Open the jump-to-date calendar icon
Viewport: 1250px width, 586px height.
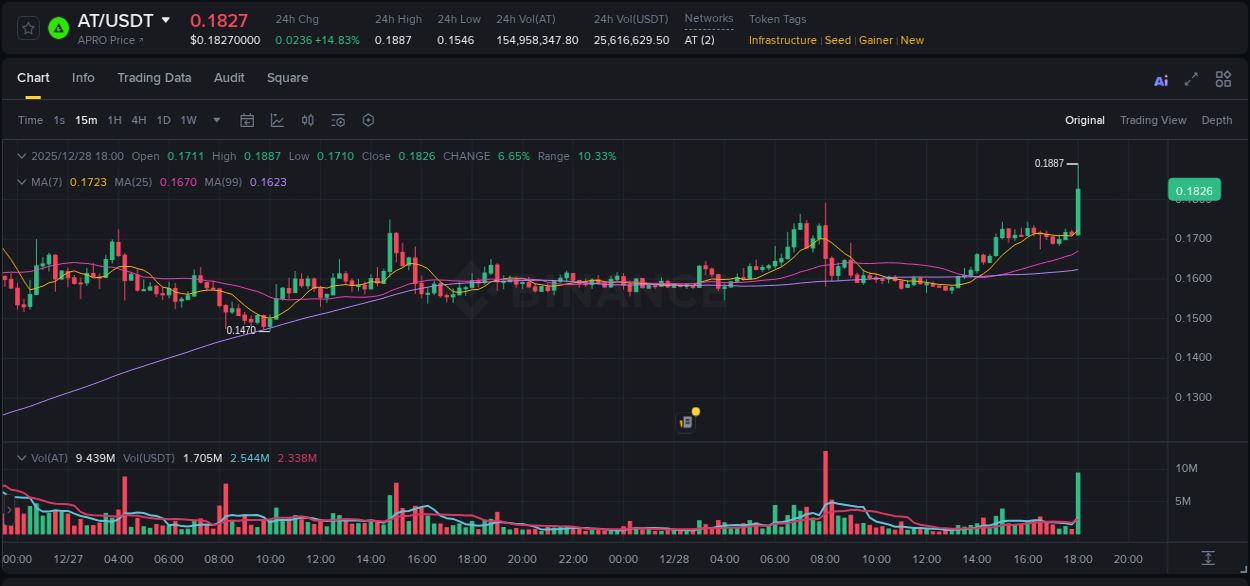(x=247, y=120)
